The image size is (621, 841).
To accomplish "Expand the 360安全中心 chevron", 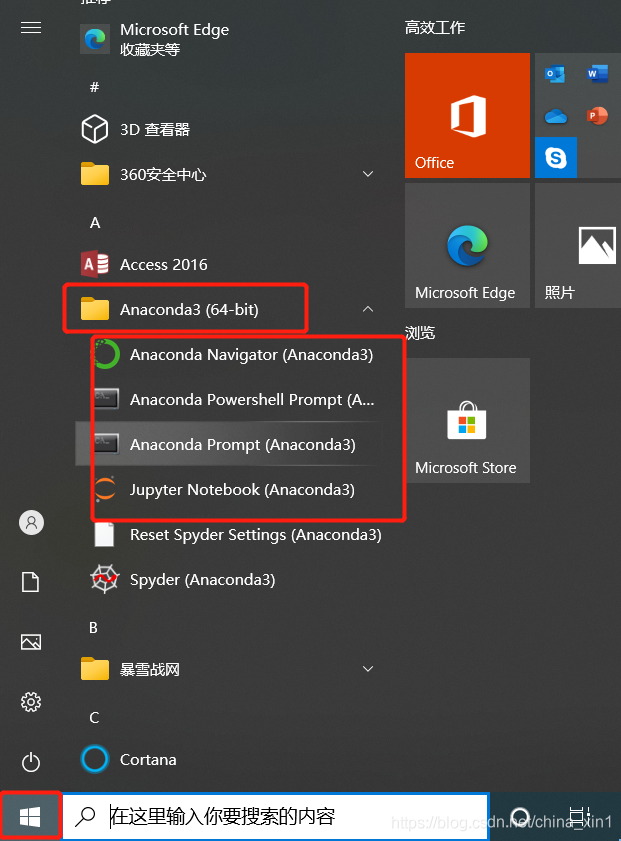I will [368, 174].
